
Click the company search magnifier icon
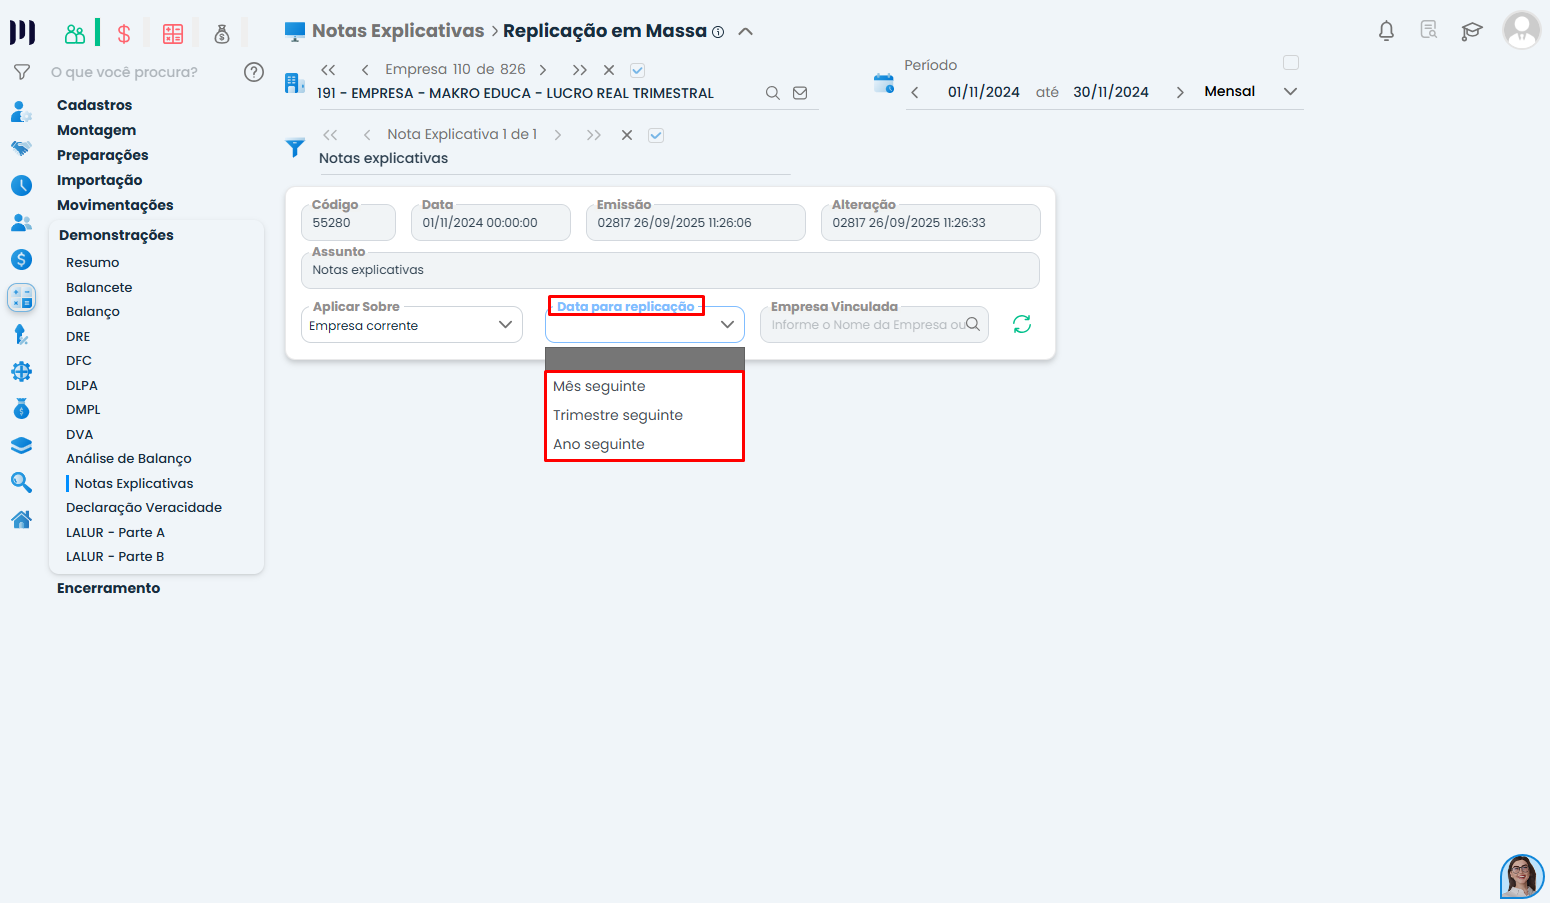(x=773, y=93)
